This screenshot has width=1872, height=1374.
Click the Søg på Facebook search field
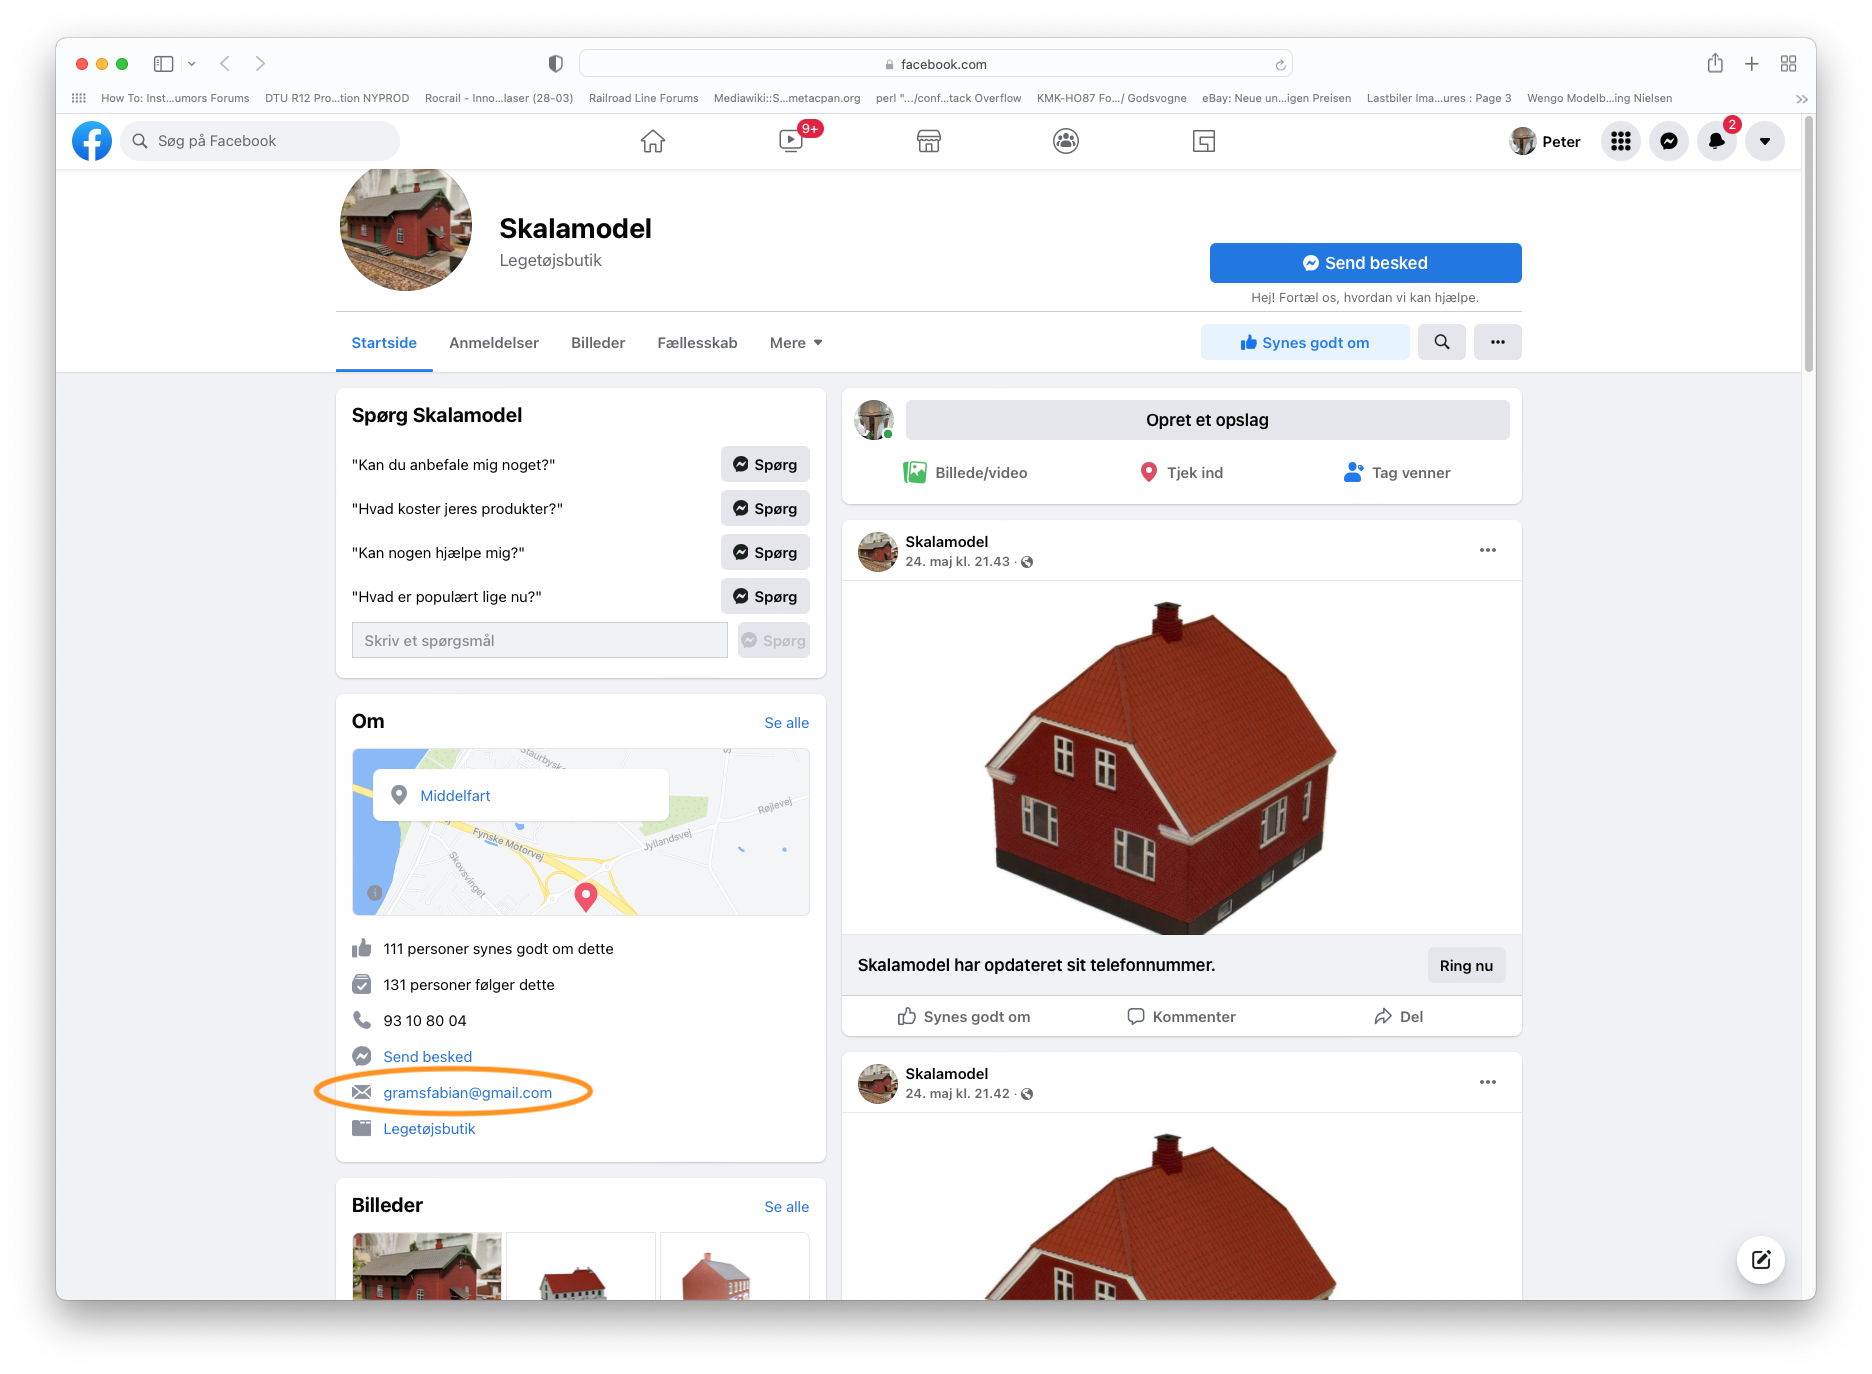[x=260, y=141]
